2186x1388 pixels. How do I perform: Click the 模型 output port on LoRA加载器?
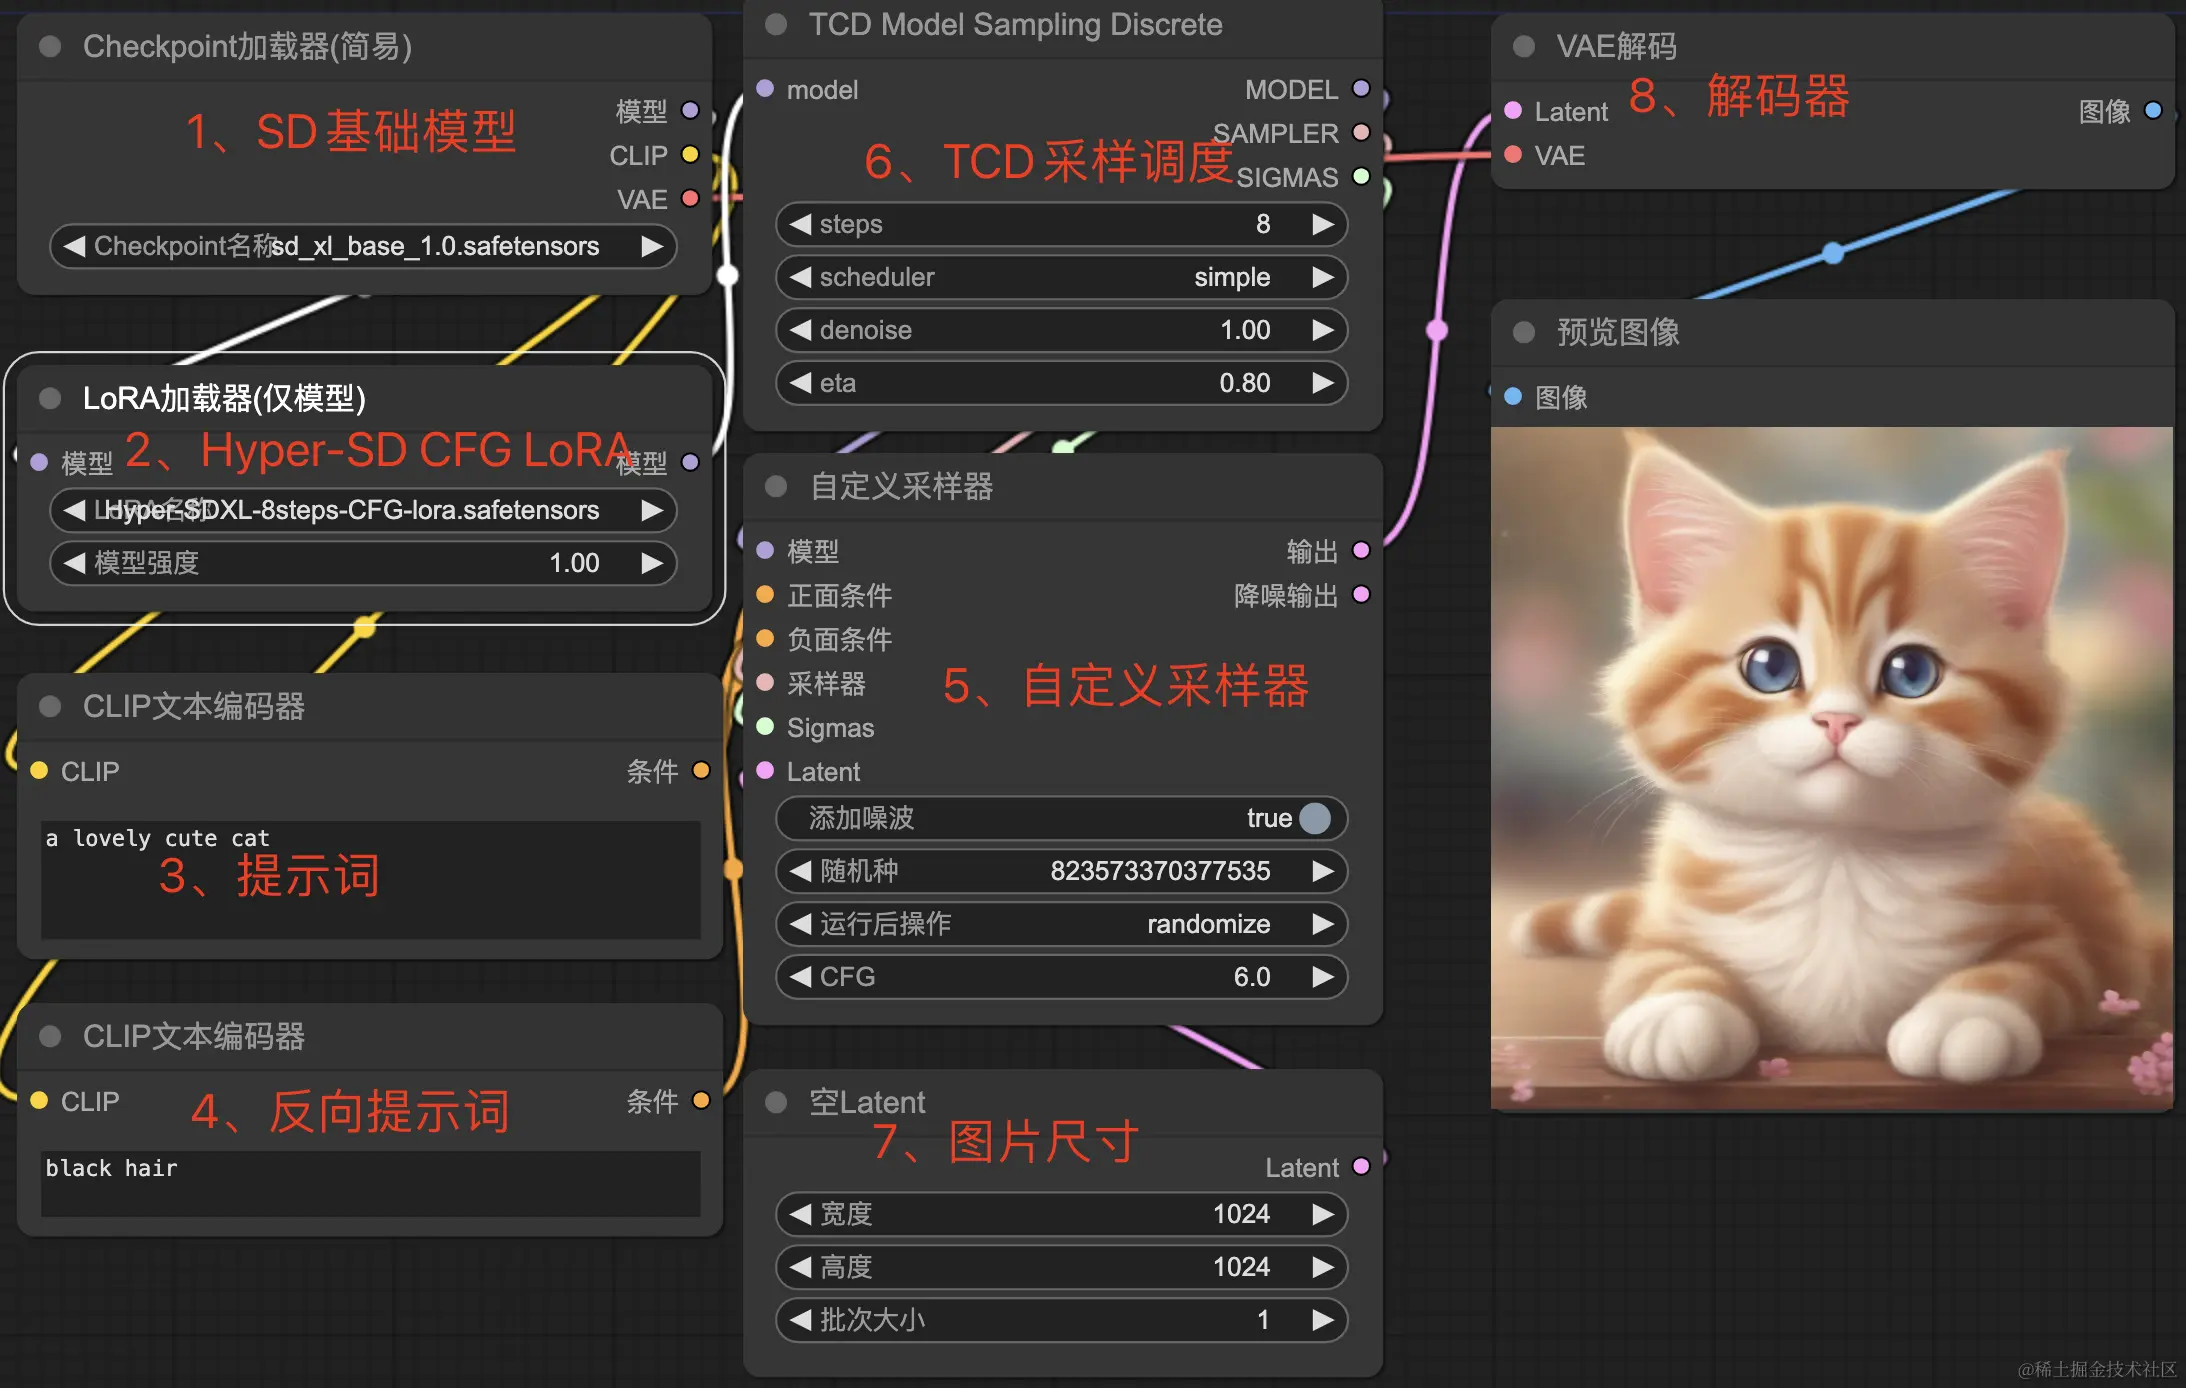[x=691, y=462]
